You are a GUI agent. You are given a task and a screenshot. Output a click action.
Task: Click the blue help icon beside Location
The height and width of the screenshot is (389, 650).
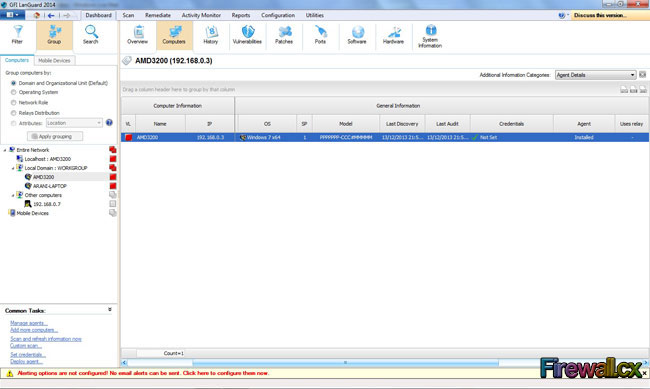click(109, 123)
